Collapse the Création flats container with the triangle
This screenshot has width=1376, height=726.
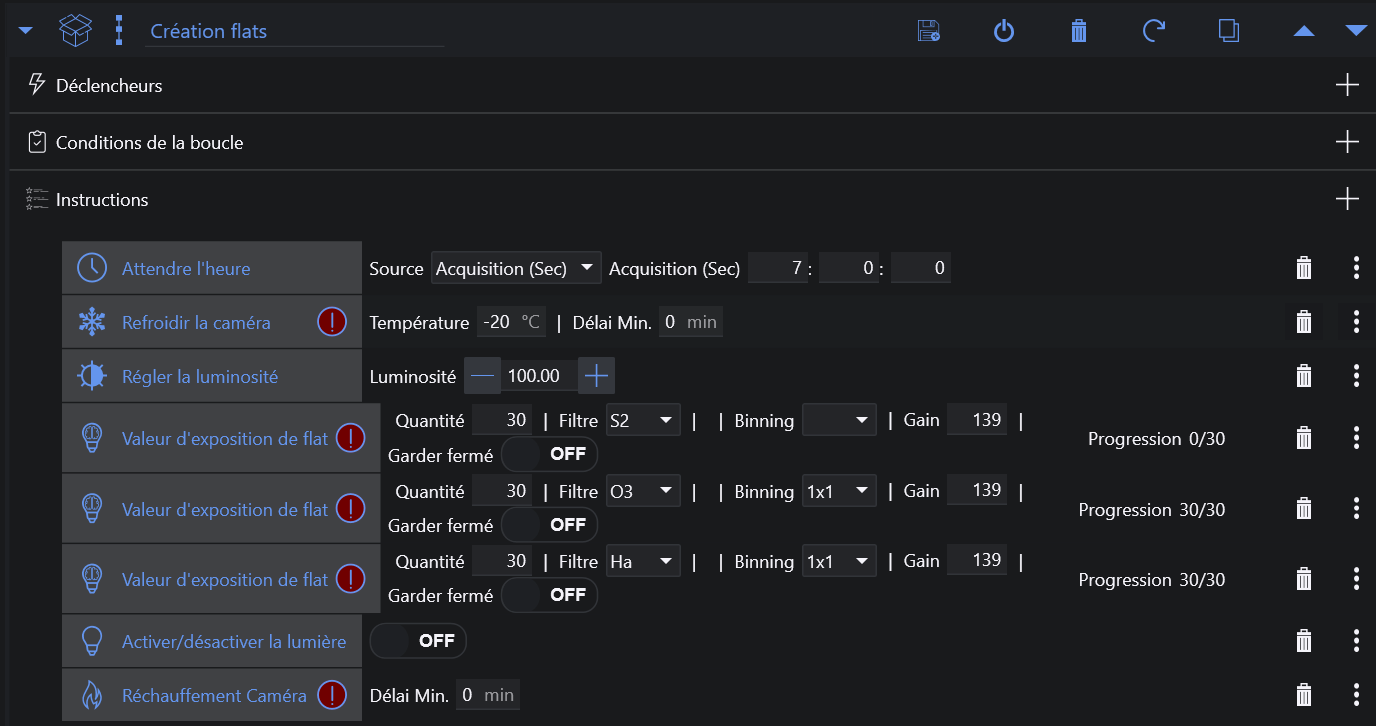point(26,31)
